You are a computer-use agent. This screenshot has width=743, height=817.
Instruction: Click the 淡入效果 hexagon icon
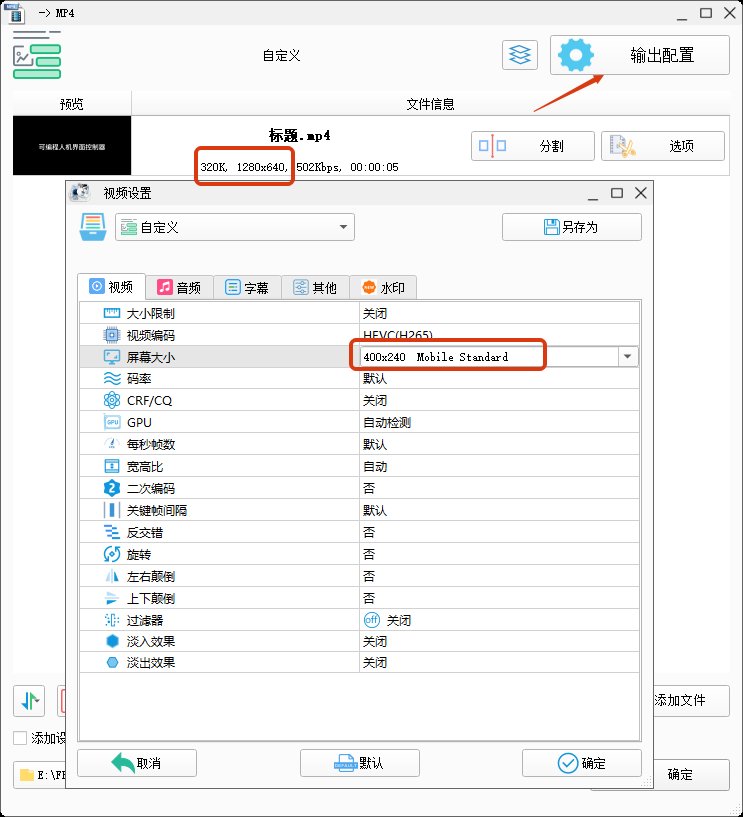(x=112, y=641)
